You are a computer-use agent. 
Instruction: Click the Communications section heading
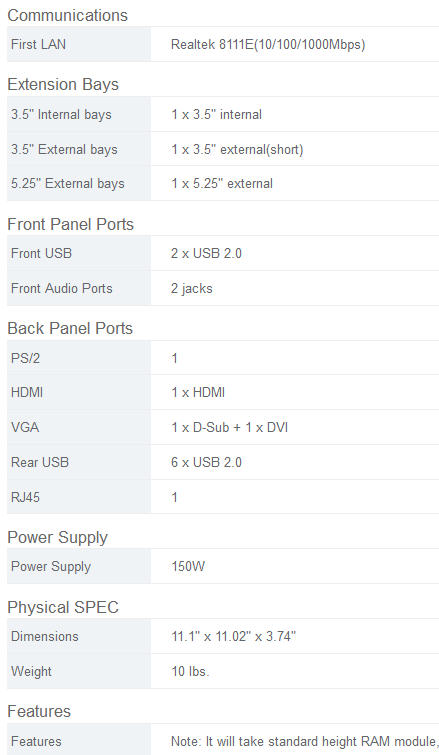pos(67,15)
